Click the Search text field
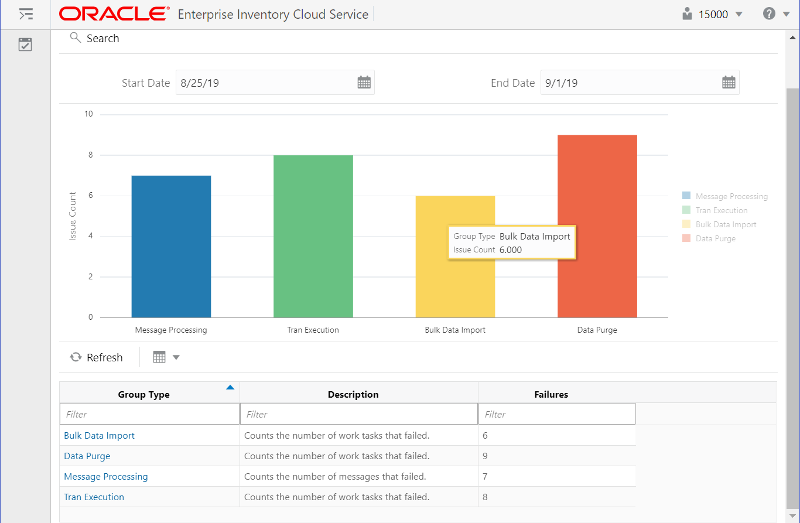 point(103,38)
